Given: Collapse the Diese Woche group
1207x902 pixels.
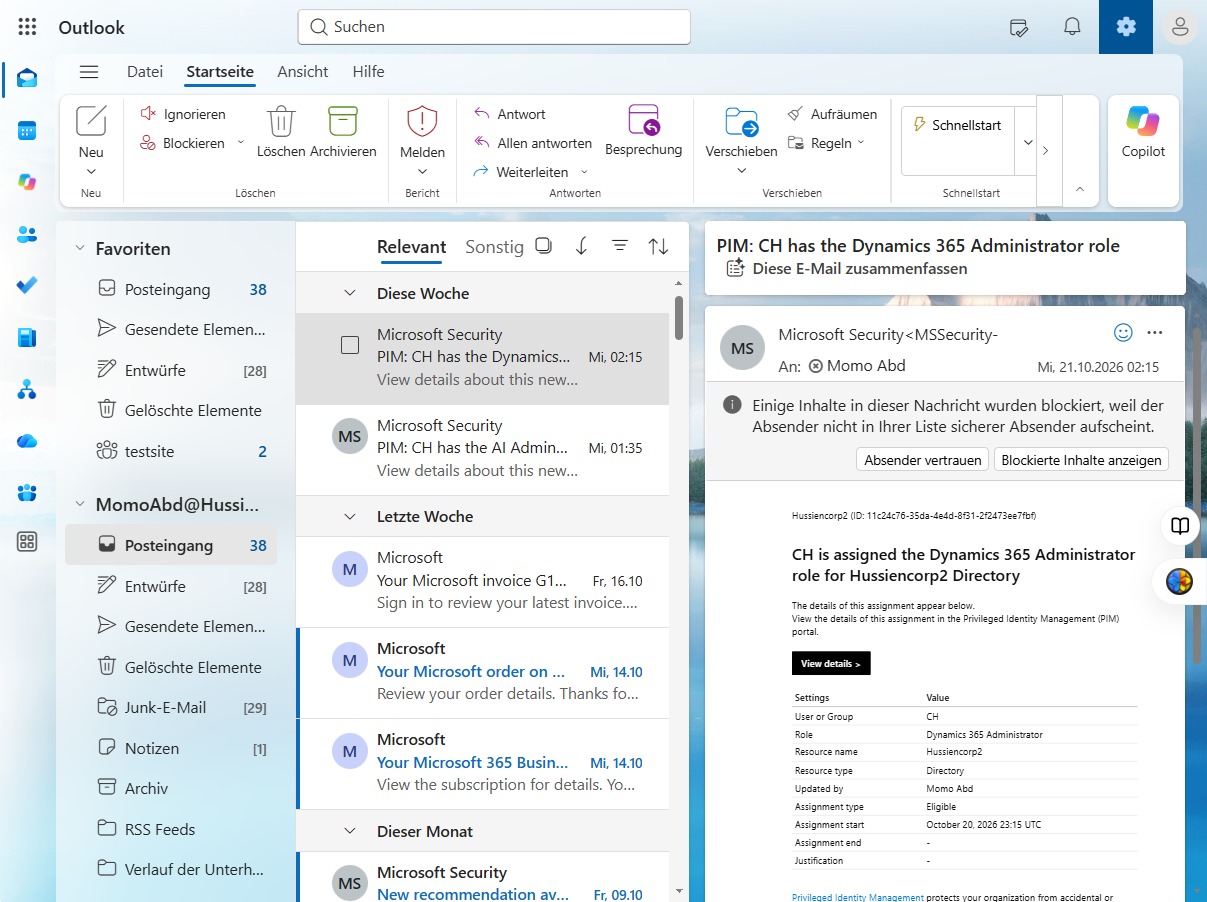Looking at the screenshot, I should point(350,293).
